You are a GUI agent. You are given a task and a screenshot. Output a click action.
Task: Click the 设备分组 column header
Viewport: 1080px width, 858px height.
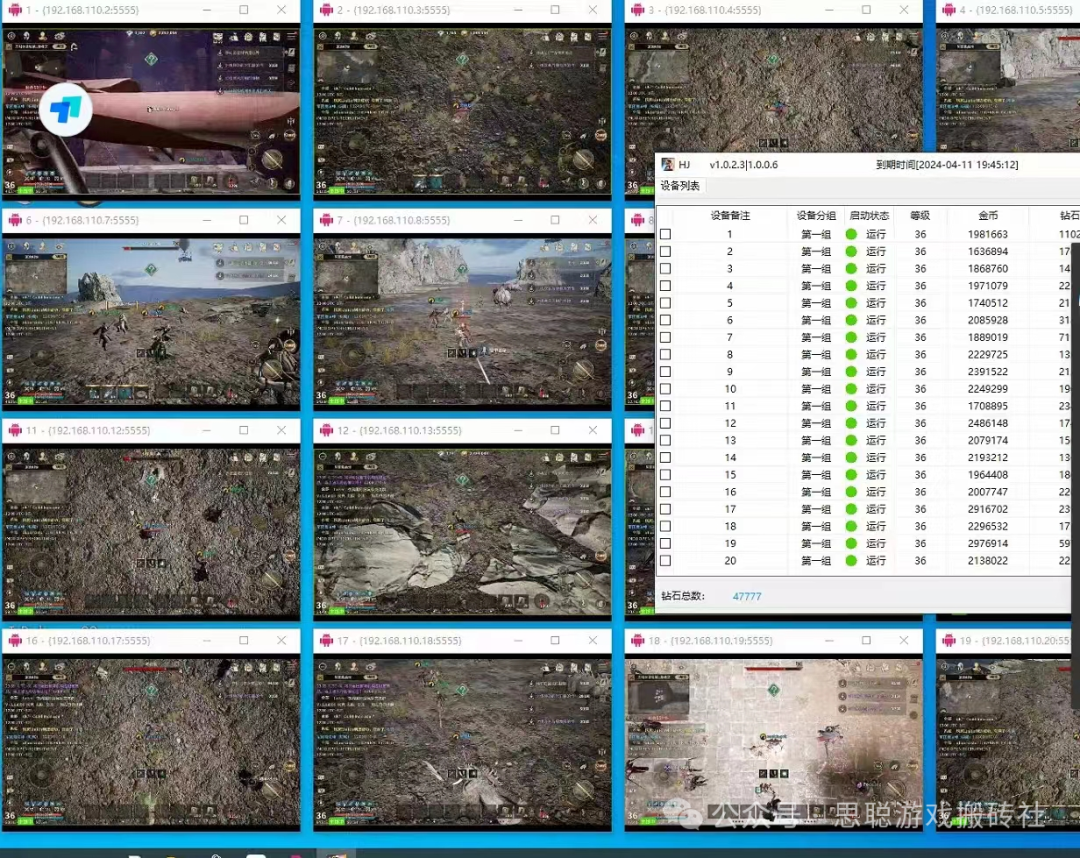tap(816, 215)
